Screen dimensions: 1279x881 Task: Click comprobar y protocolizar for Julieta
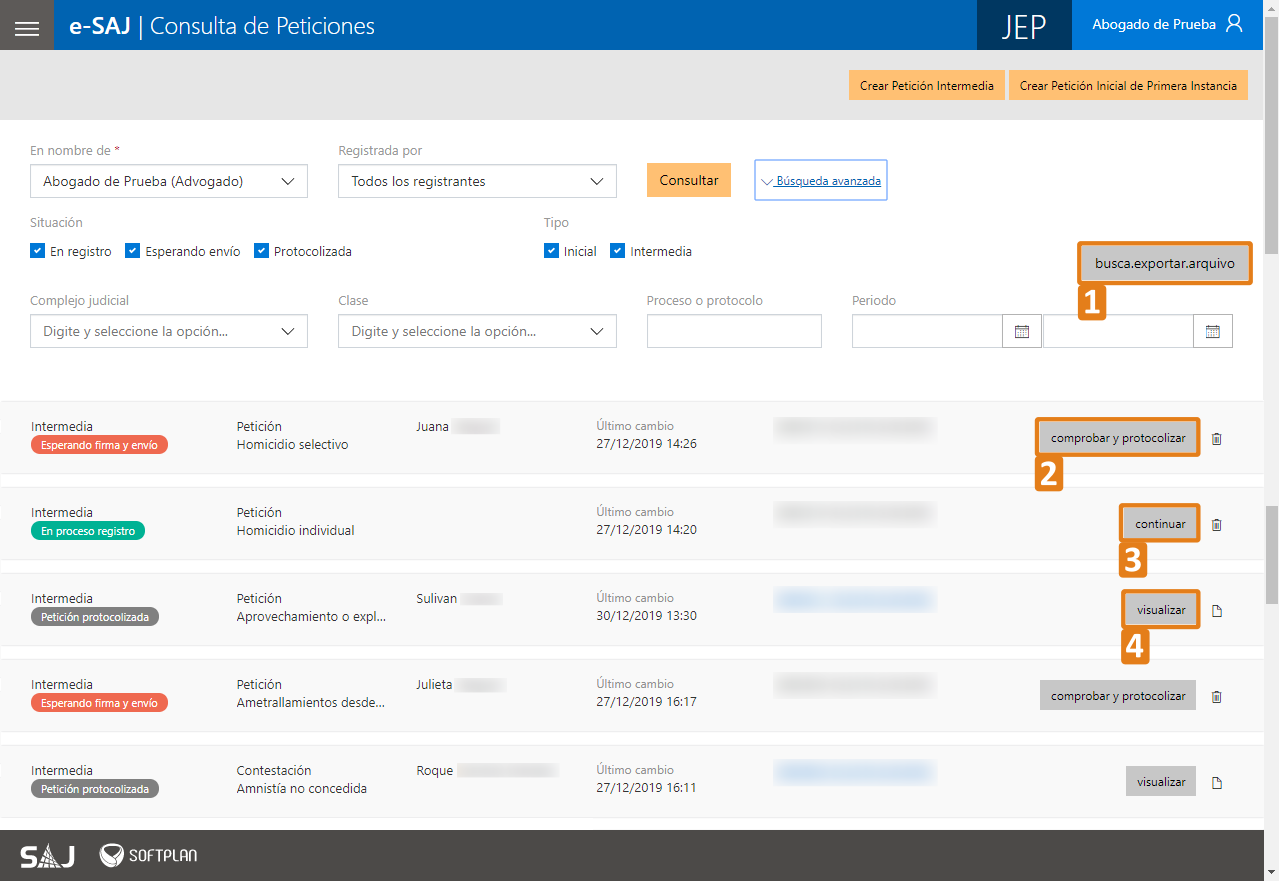click(1118, 696)
